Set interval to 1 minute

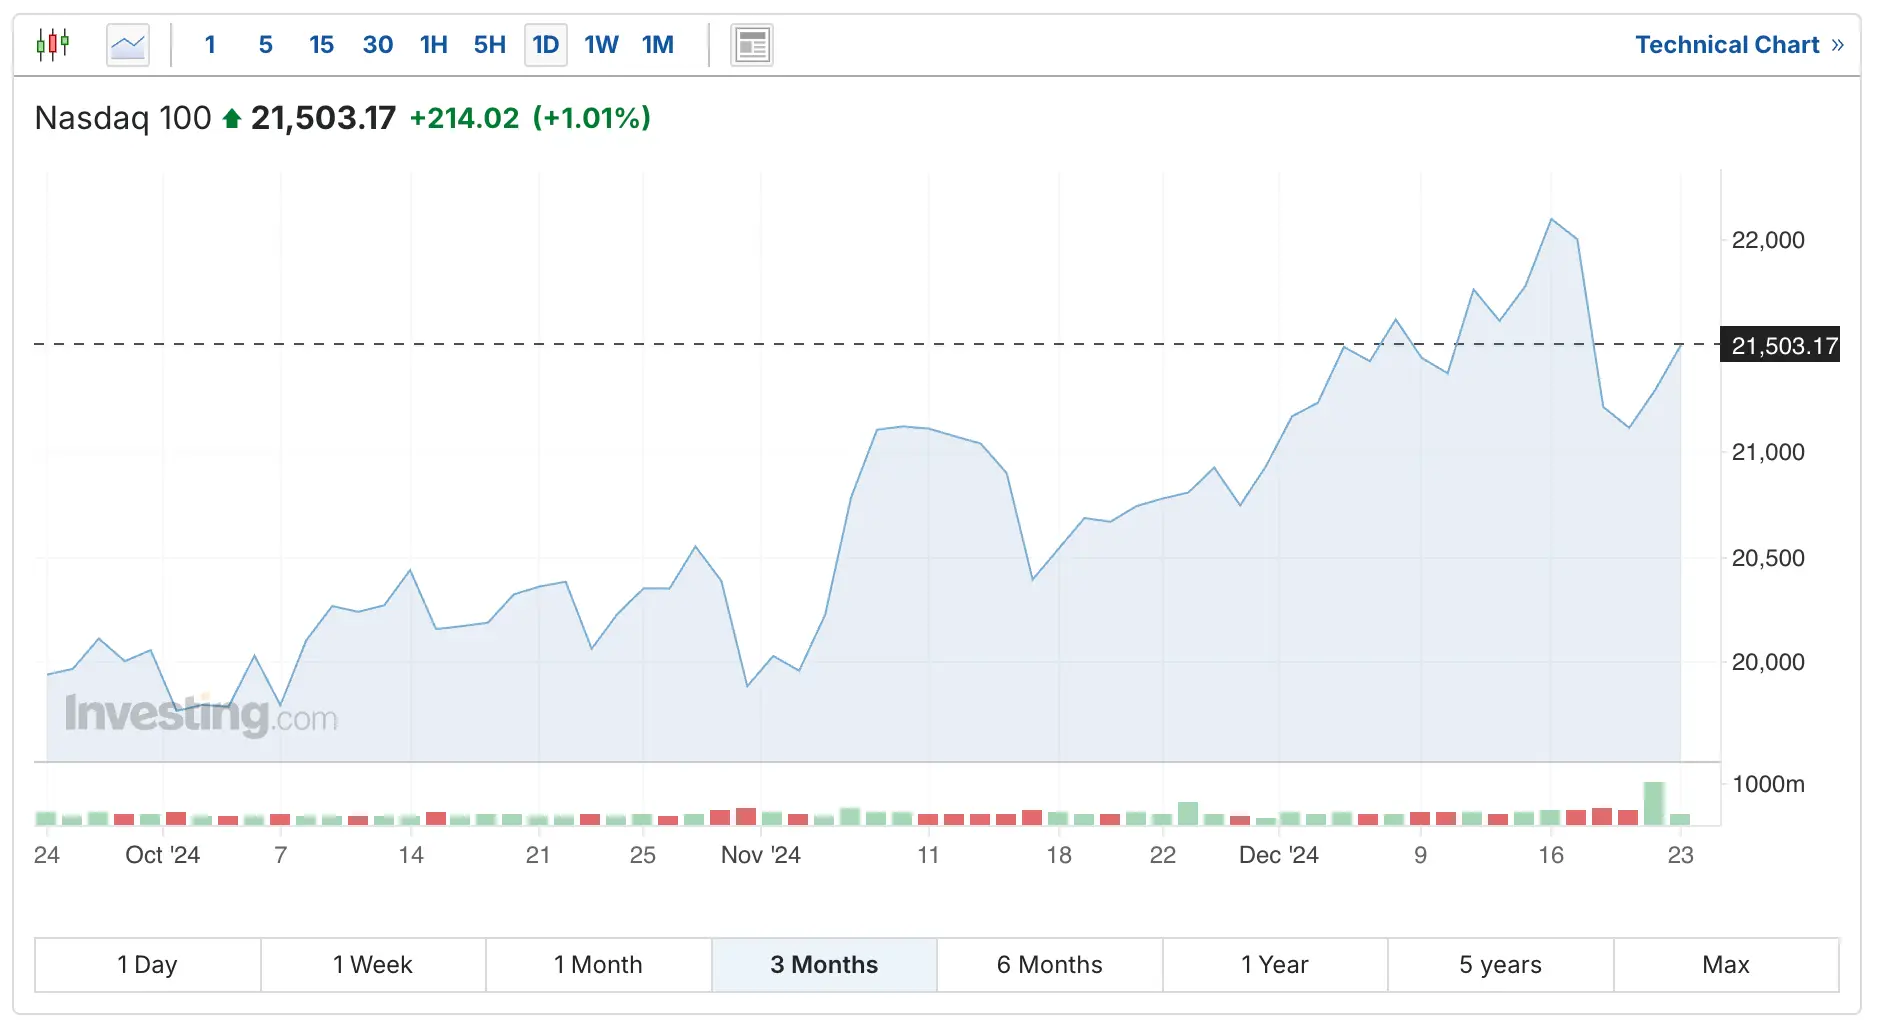[210, 45]
